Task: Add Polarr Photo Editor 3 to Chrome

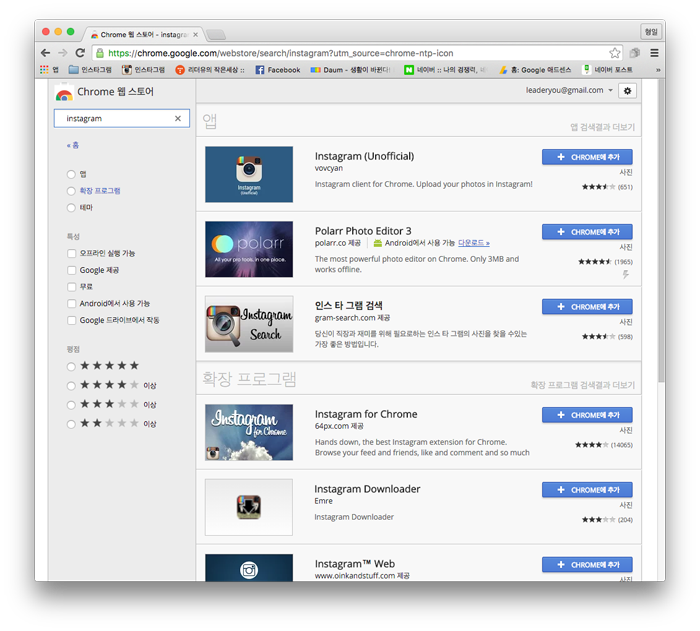Action: 587,232
